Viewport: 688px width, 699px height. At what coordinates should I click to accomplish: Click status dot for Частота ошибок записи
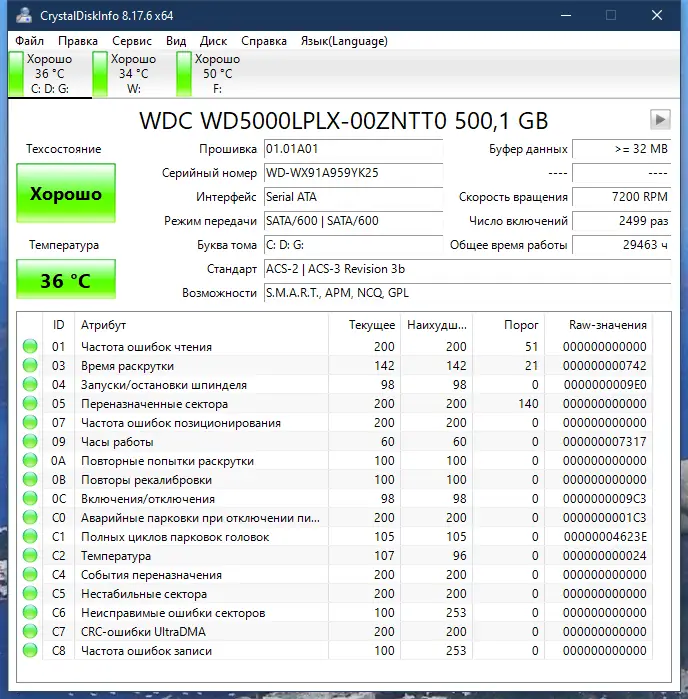(30, 651)
